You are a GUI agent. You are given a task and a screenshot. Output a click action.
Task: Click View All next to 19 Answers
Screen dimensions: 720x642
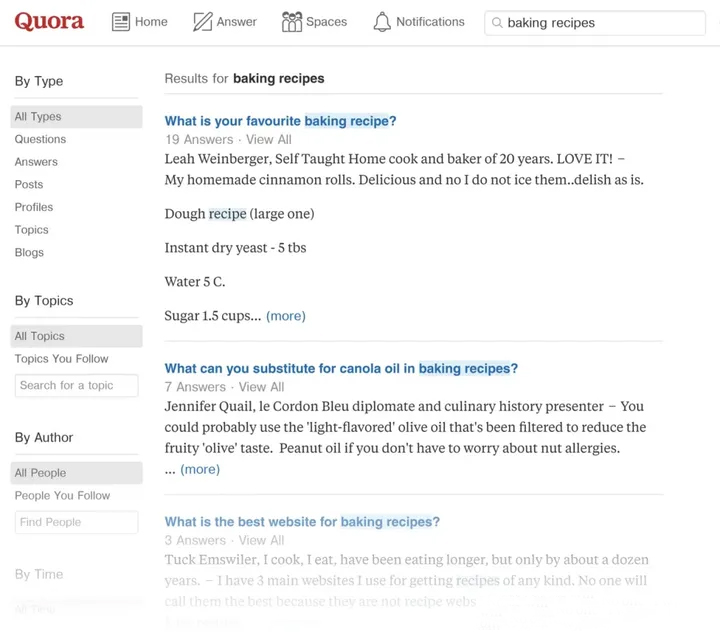(x=269, y=140)
